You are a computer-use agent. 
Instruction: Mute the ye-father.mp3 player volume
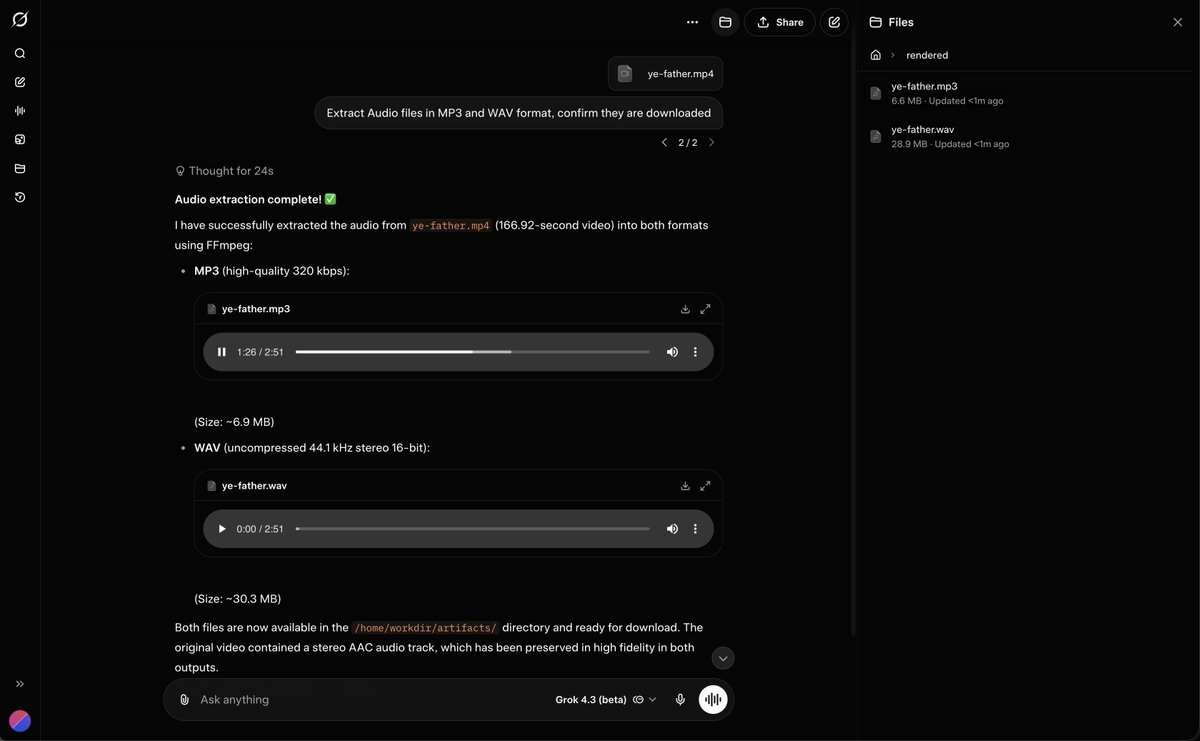[x=672, y=352]
